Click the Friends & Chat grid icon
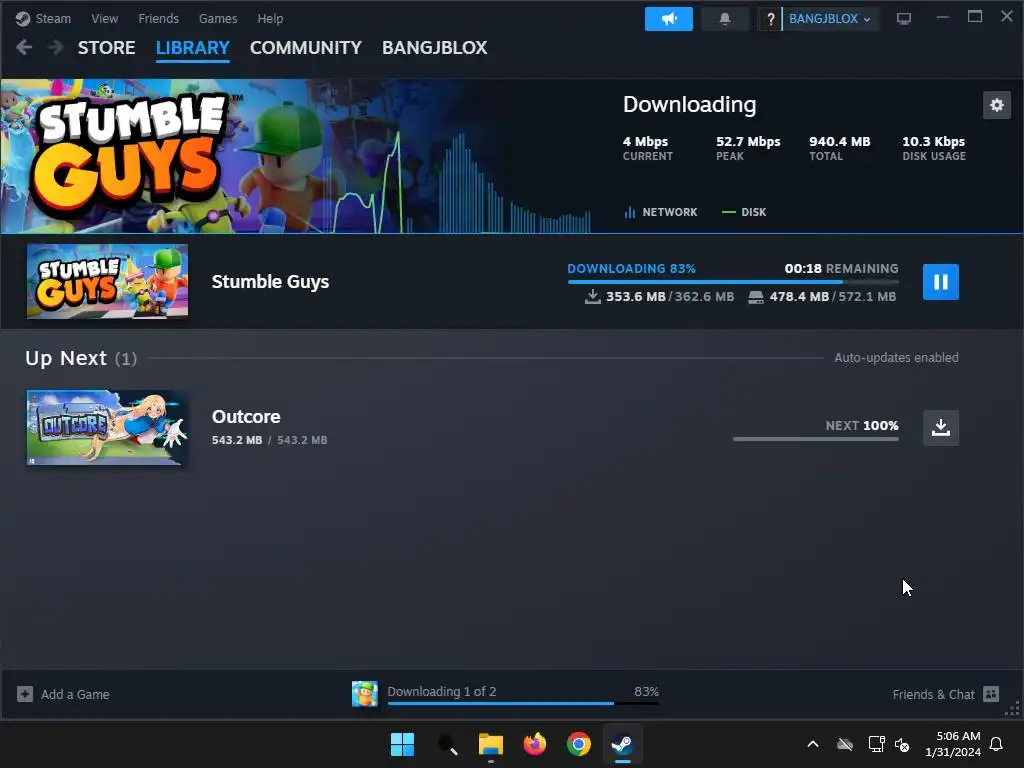This screenshot has width=1024, height=768. (991, 694)
